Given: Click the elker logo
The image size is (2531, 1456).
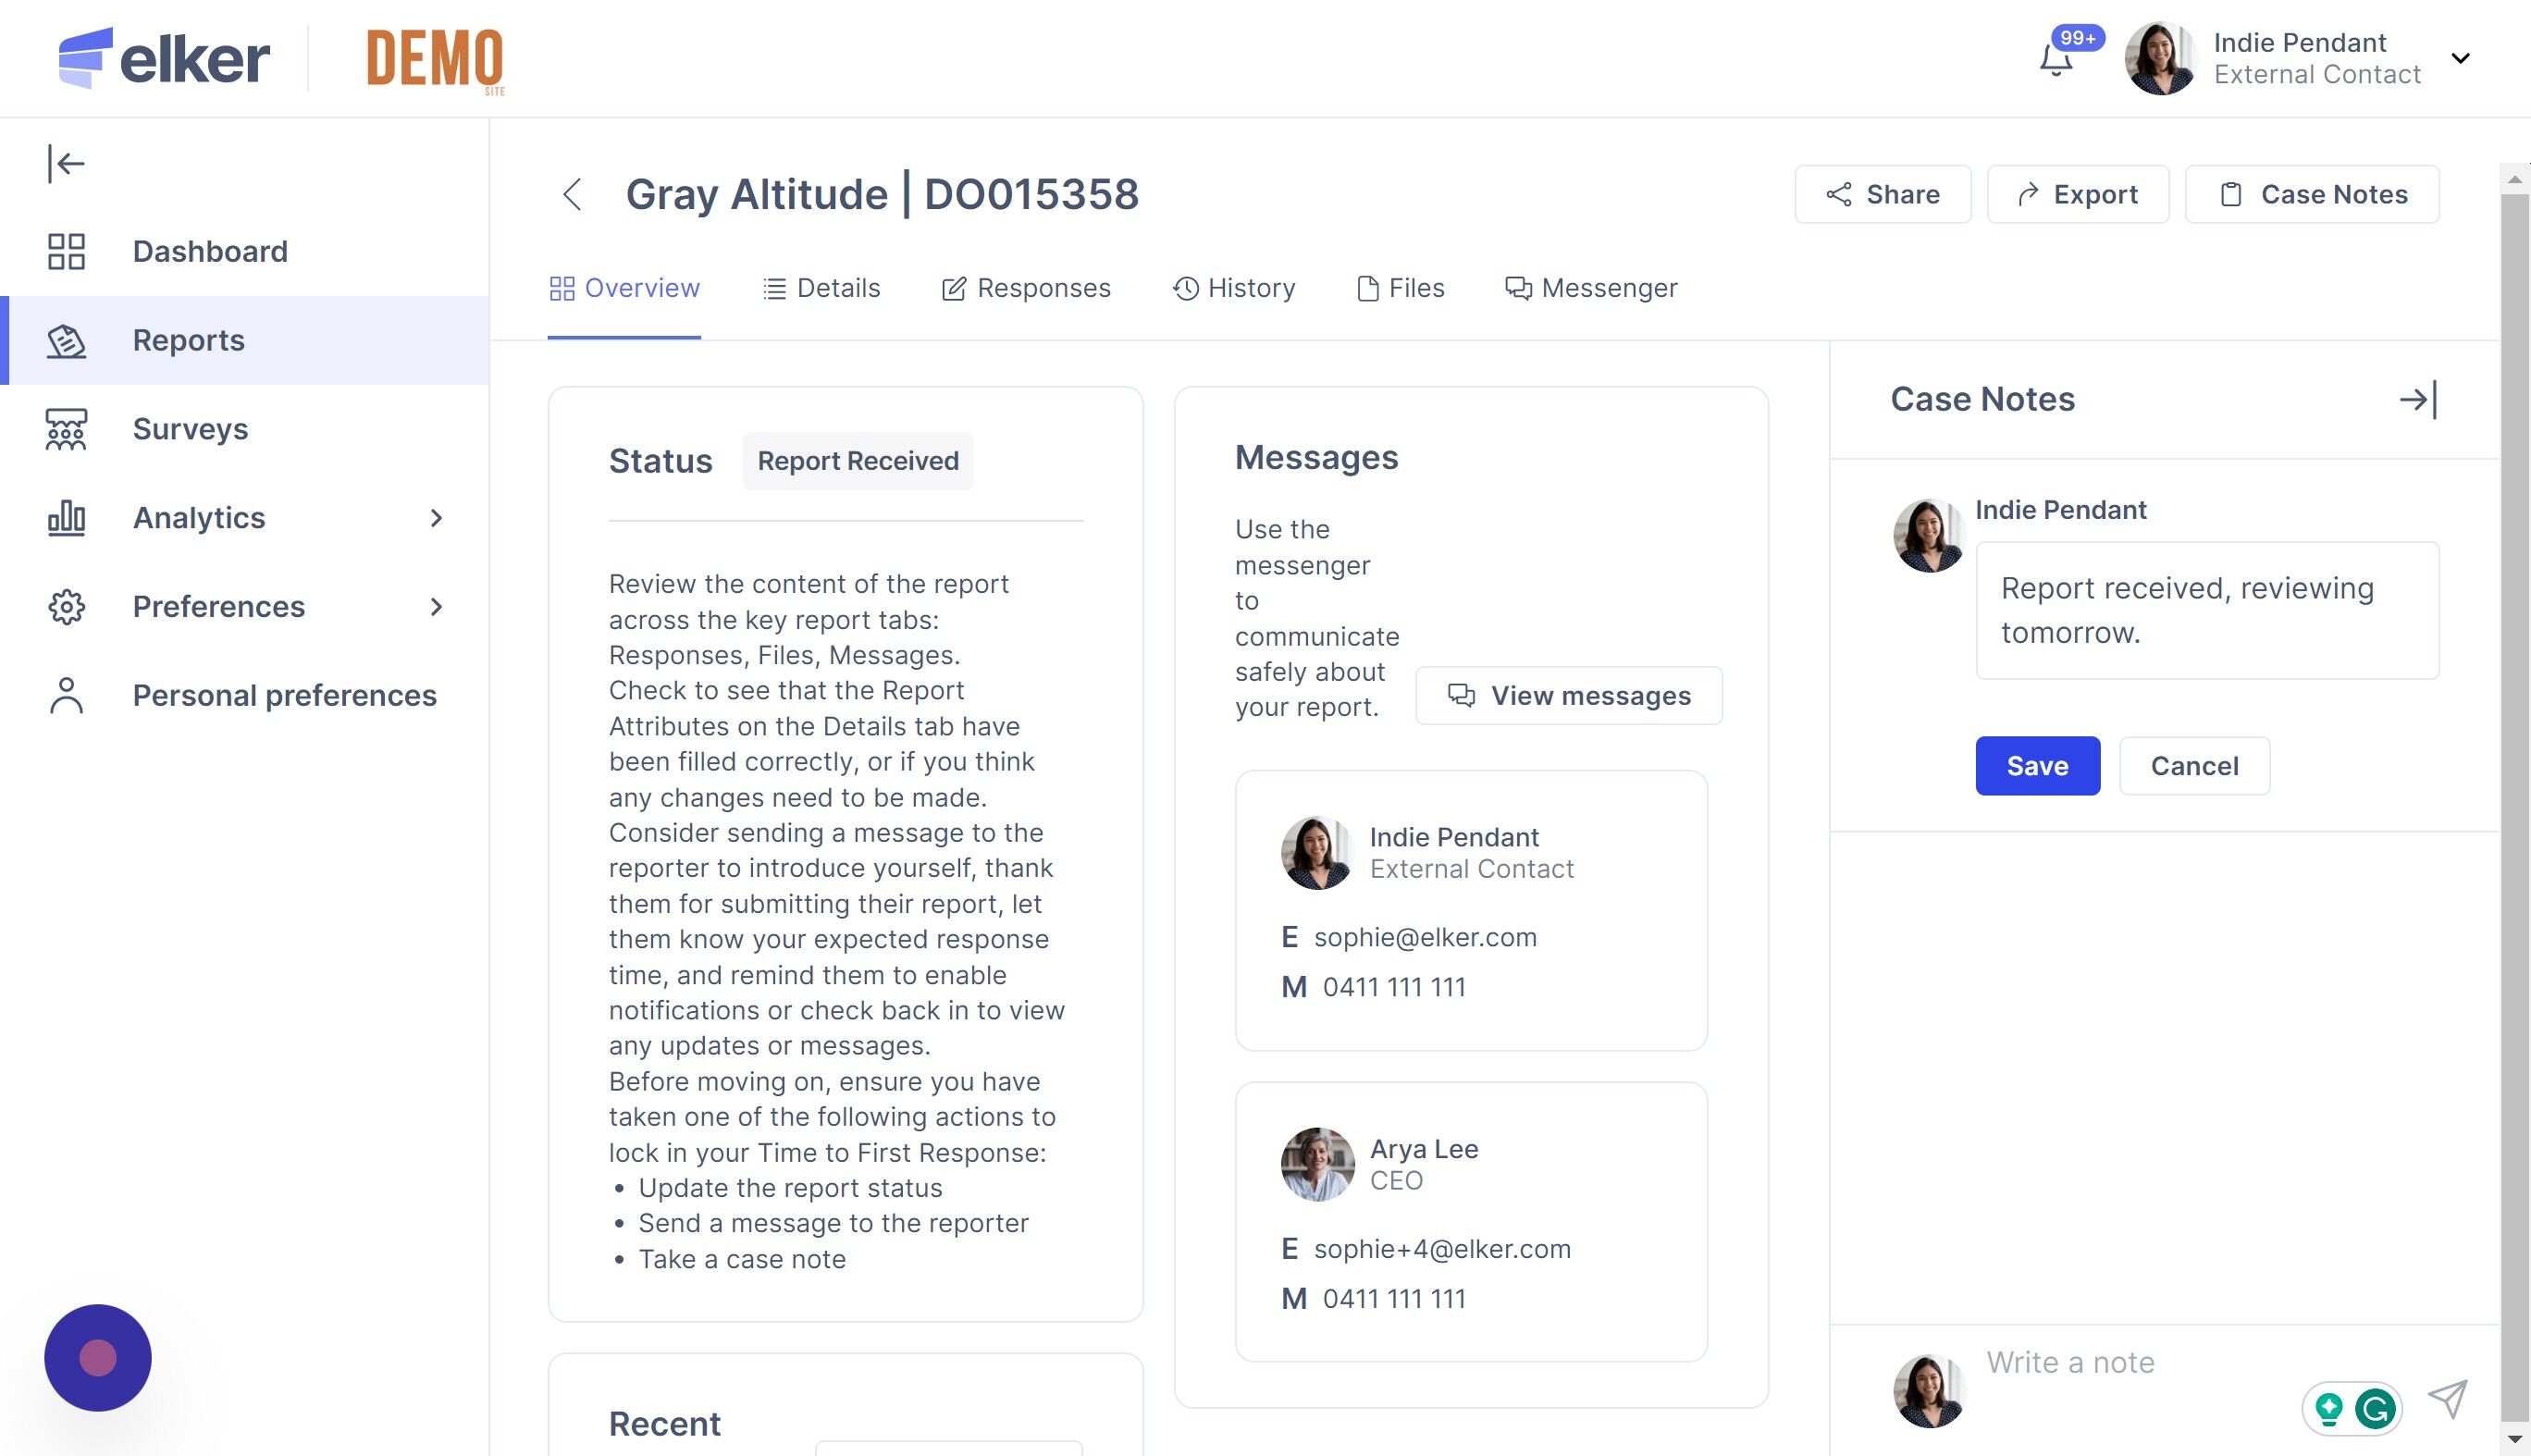Looking at the screenshot, I should pos(164,58).
